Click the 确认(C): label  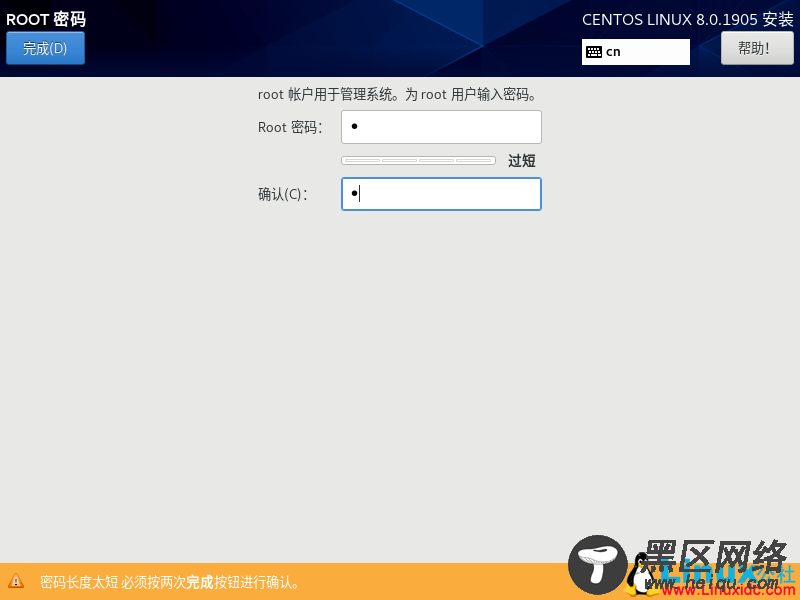coord(283,194)
